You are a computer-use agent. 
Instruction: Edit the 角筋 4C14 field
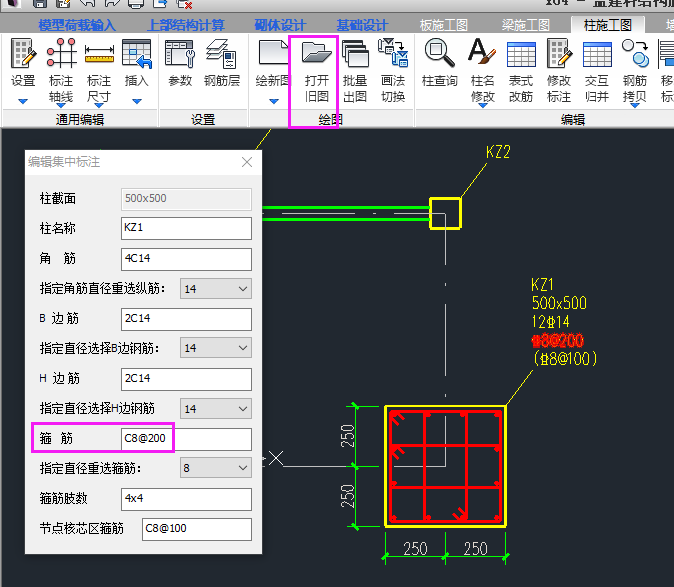point(186,259)
